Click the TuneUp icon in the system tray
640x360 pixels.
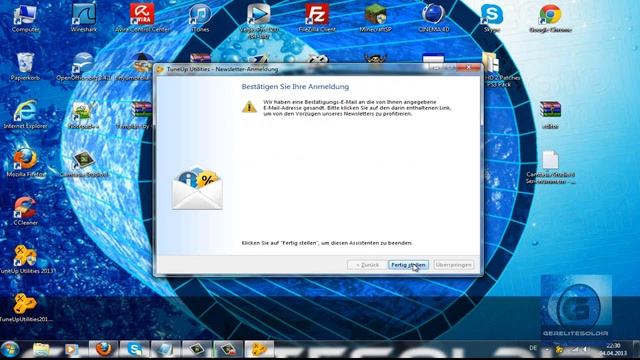click(559, 349)
